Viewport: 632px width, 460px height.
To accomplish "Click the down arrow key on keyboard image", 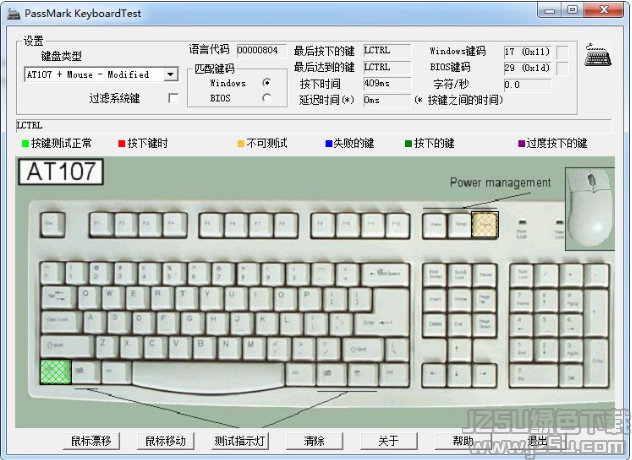I will (x=459, y=375).
